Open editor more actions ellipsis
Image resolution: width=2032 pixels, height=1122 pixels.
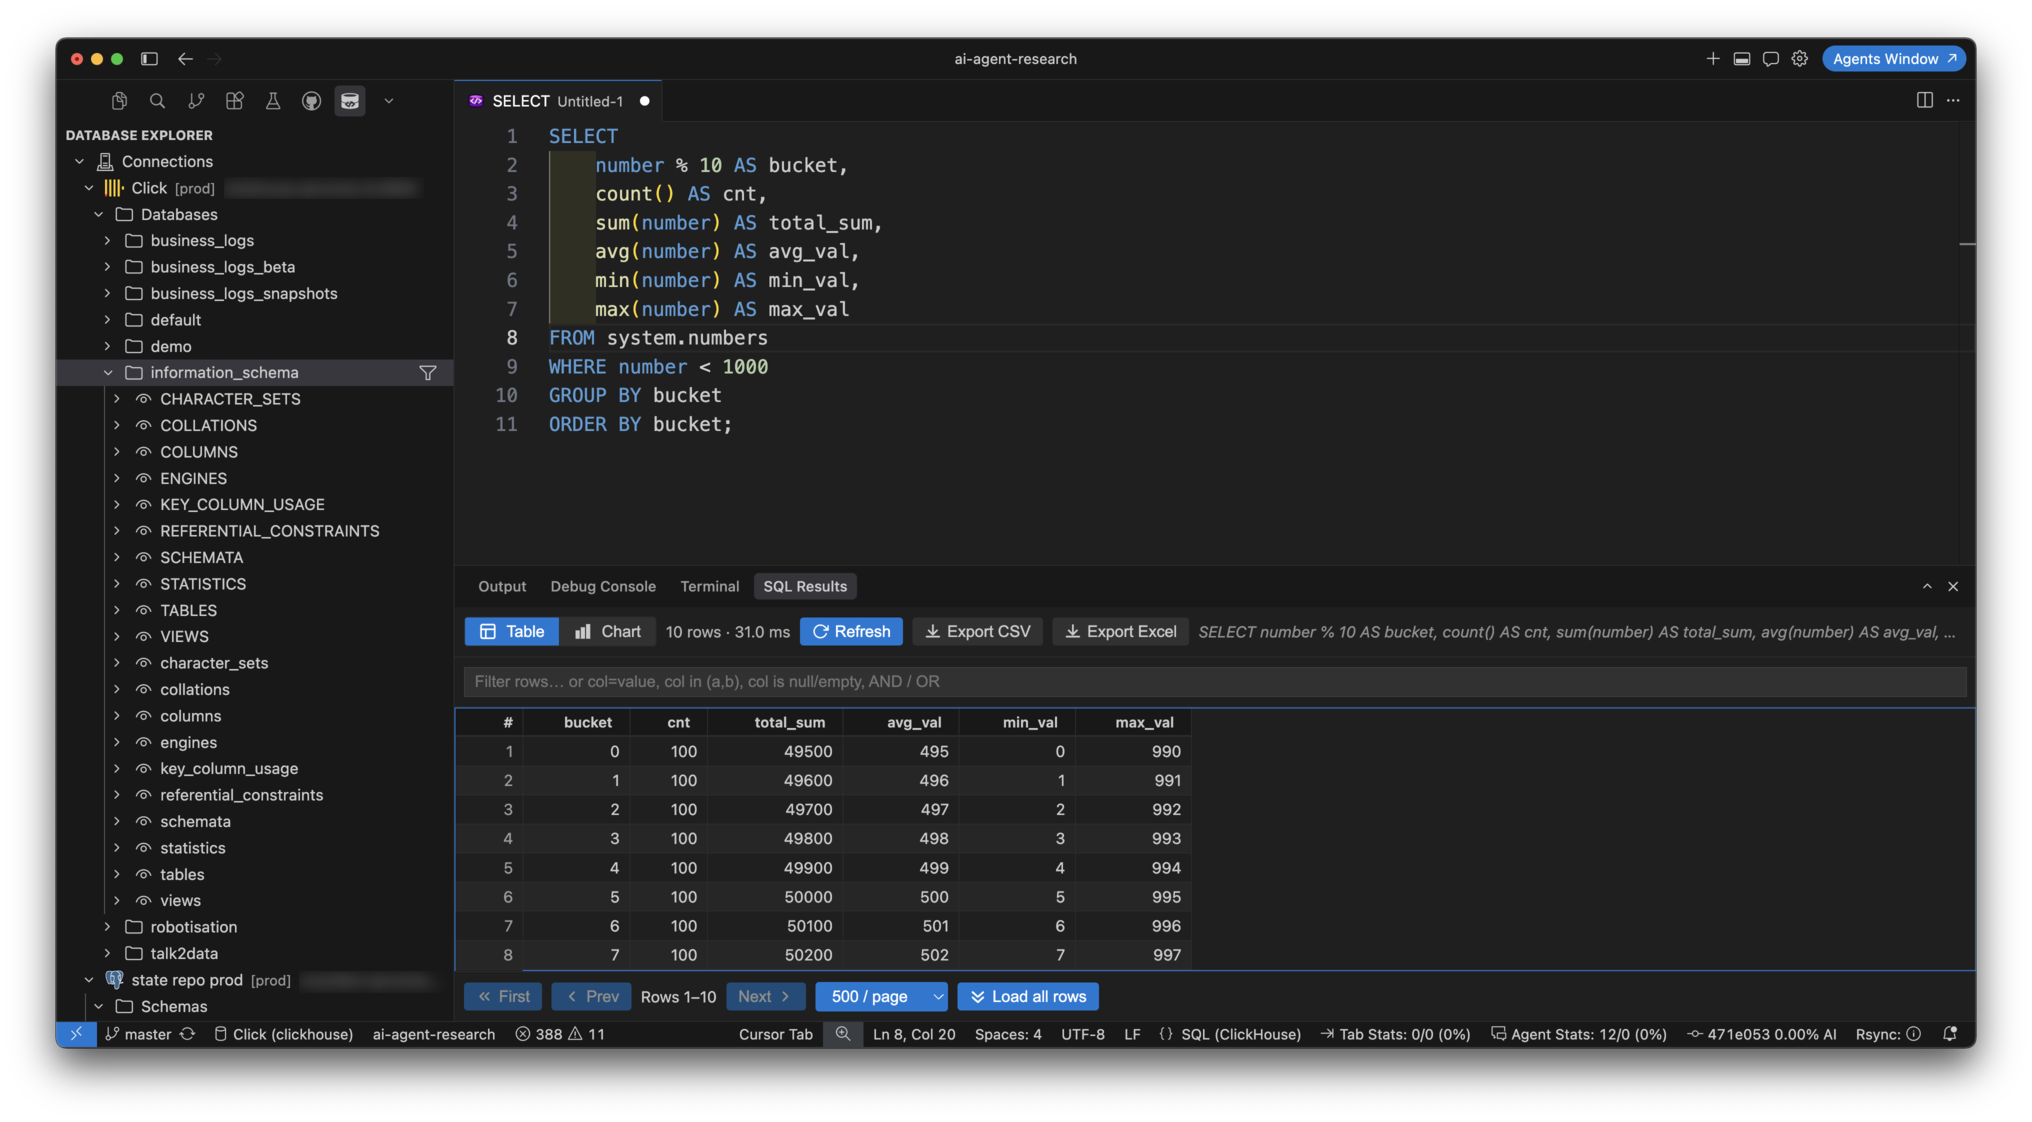point(1953,100)
